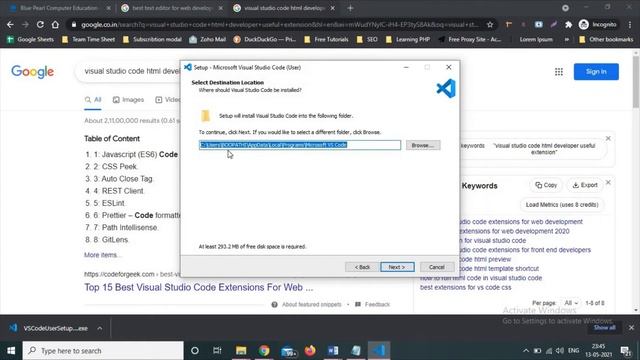Click the Google logo
The image size is (640, 360).
(33, 72)
